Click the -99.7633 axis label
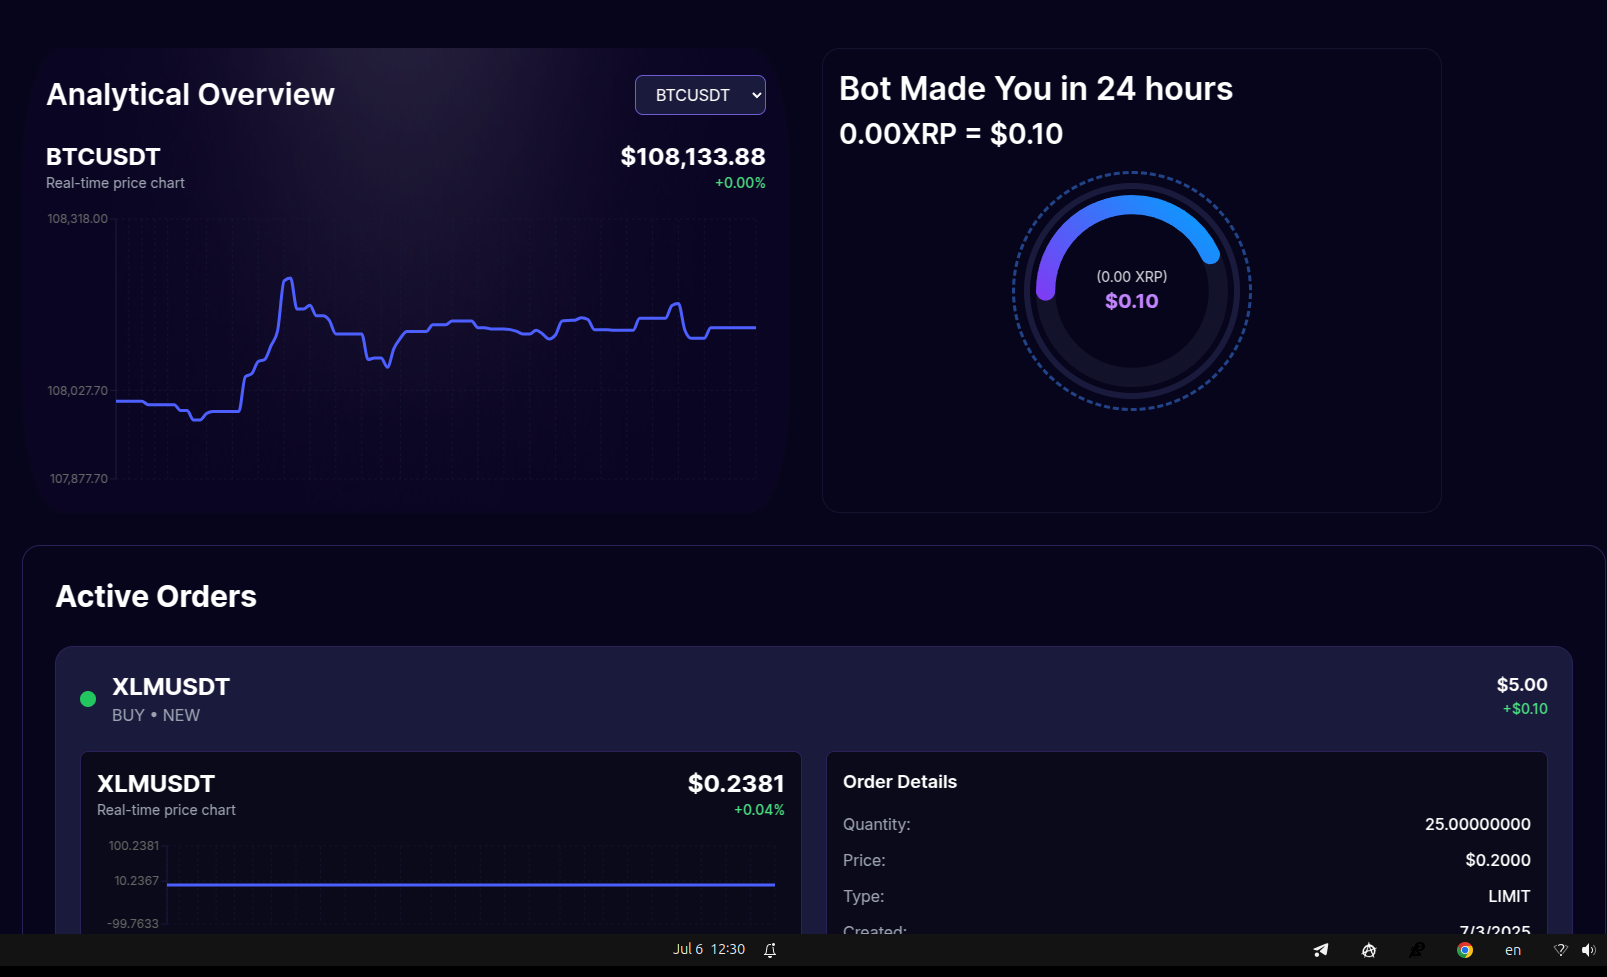Image resolution: width=1607 pixels, height=977 pixels. 133,924
